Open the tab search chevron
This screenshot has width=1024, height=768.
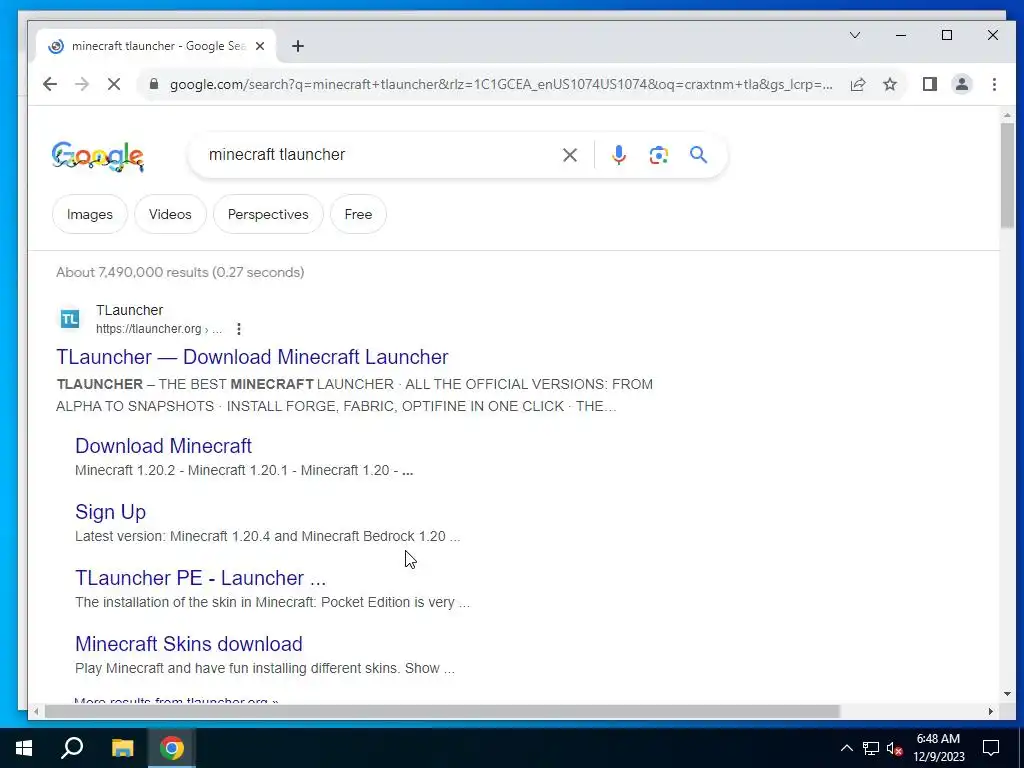pos(855,35)
